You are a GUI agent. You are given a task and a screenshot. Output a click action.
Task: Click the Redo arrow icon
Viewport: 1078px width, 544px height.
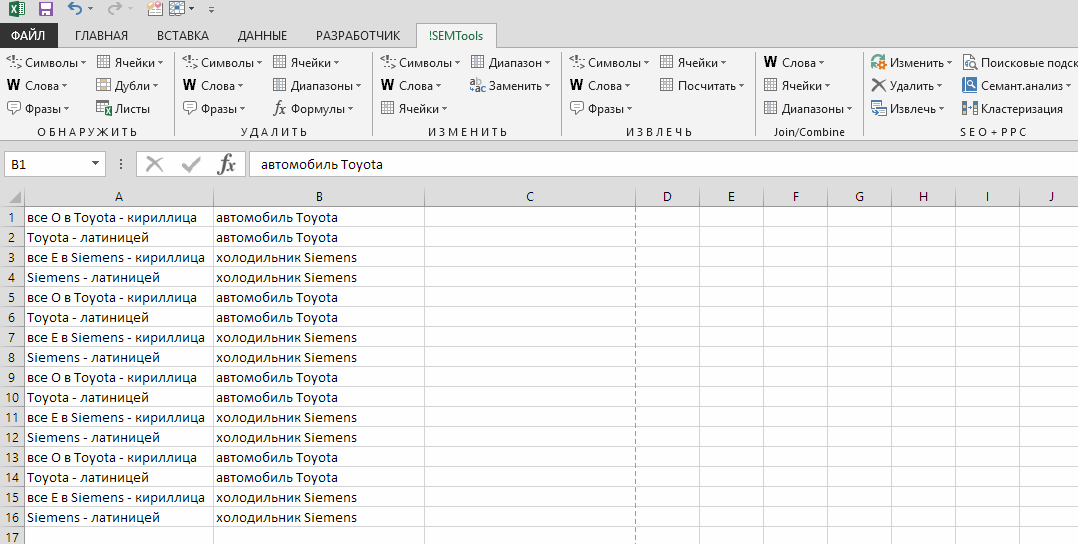pos(114,8)
